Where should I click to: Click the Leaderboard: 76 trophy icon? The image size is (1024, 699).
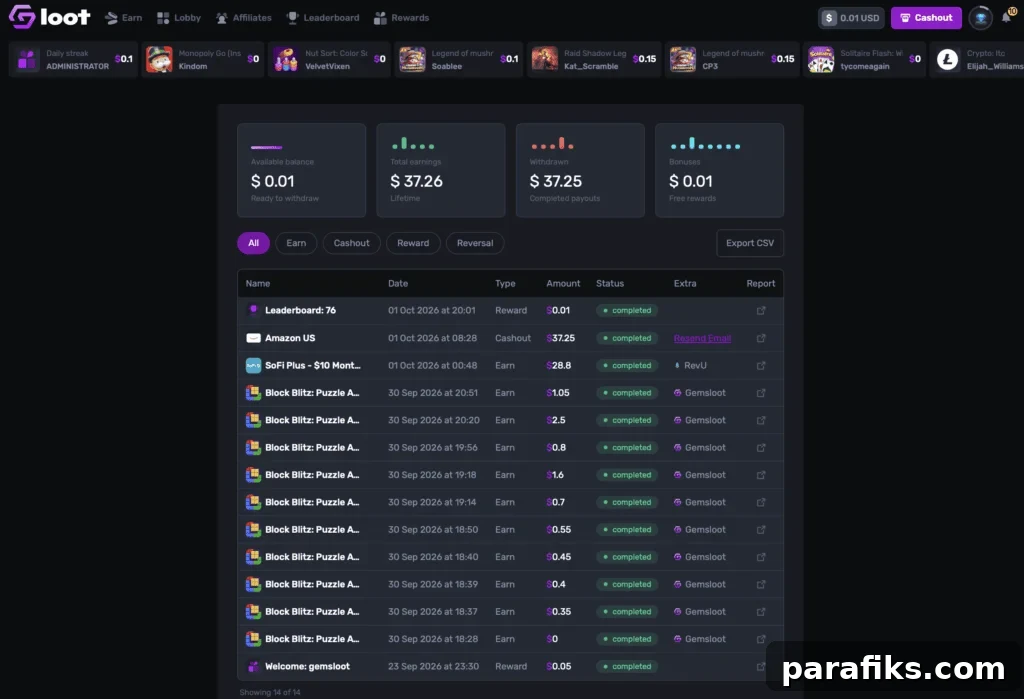253,310
